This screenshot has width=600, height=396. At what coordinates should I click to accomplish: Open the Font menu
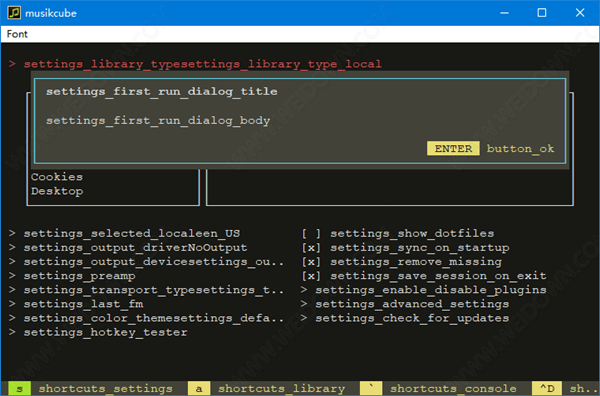point(17,34)
